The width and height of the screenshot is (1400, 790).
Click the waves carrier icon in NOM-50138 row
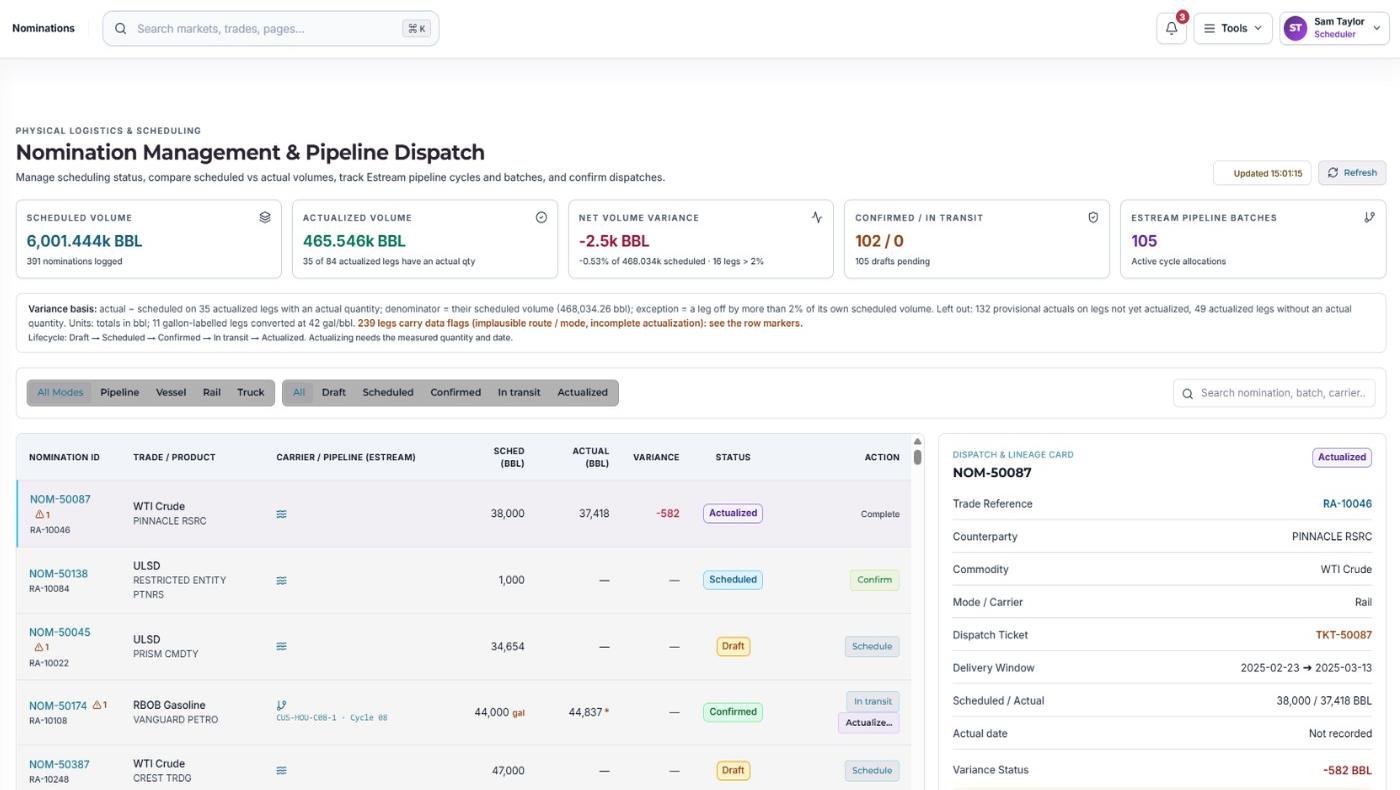(x=282, y=580)
